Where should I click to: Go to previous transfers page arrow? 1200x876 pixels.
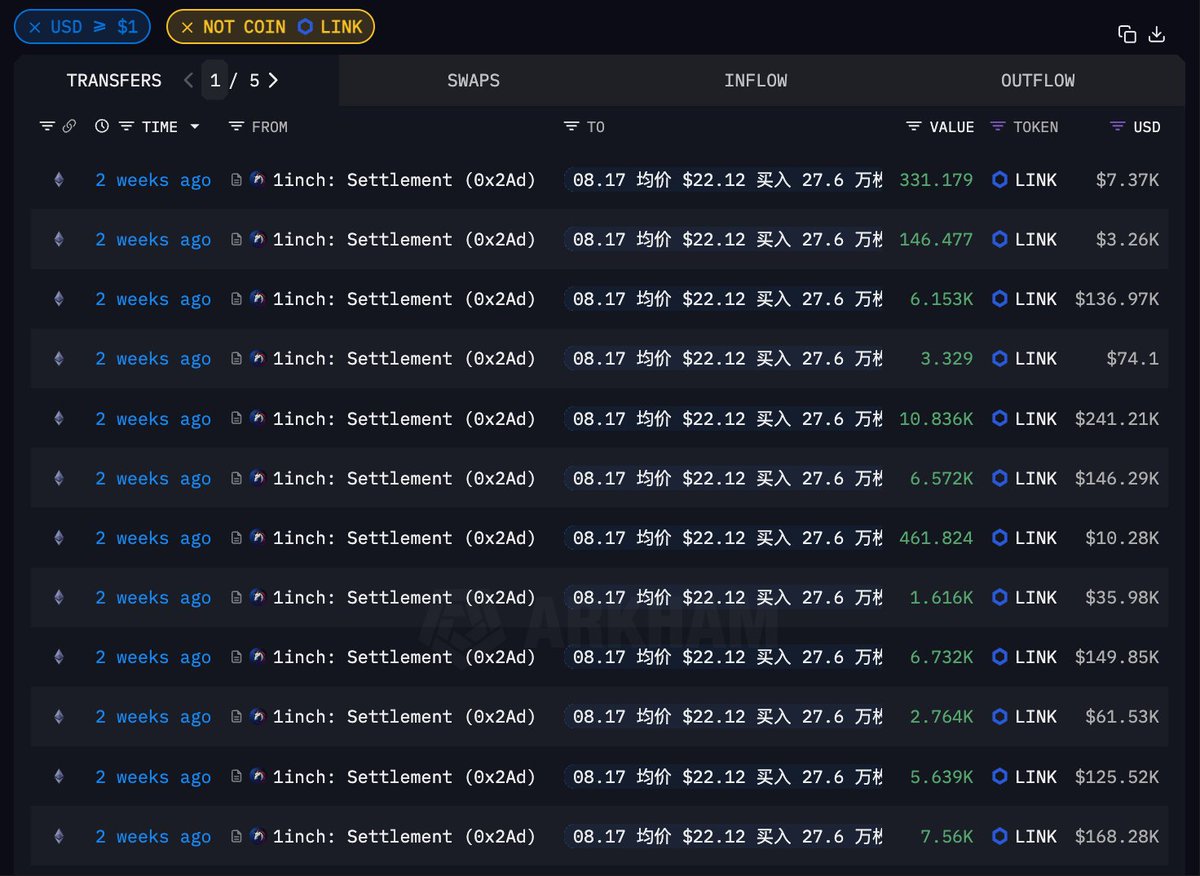(188, 80)
